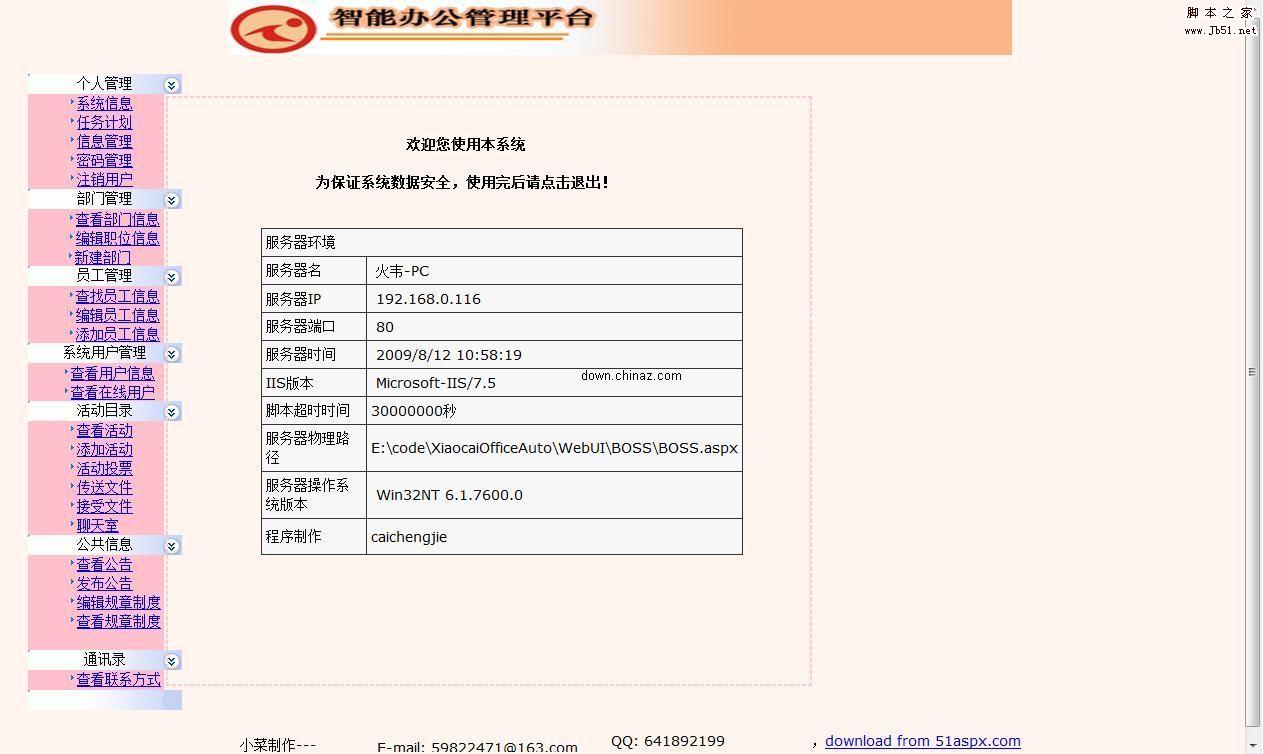Open 查看在线用户 link
This screenshot has width=1263, height=754.
coord(112,392)
